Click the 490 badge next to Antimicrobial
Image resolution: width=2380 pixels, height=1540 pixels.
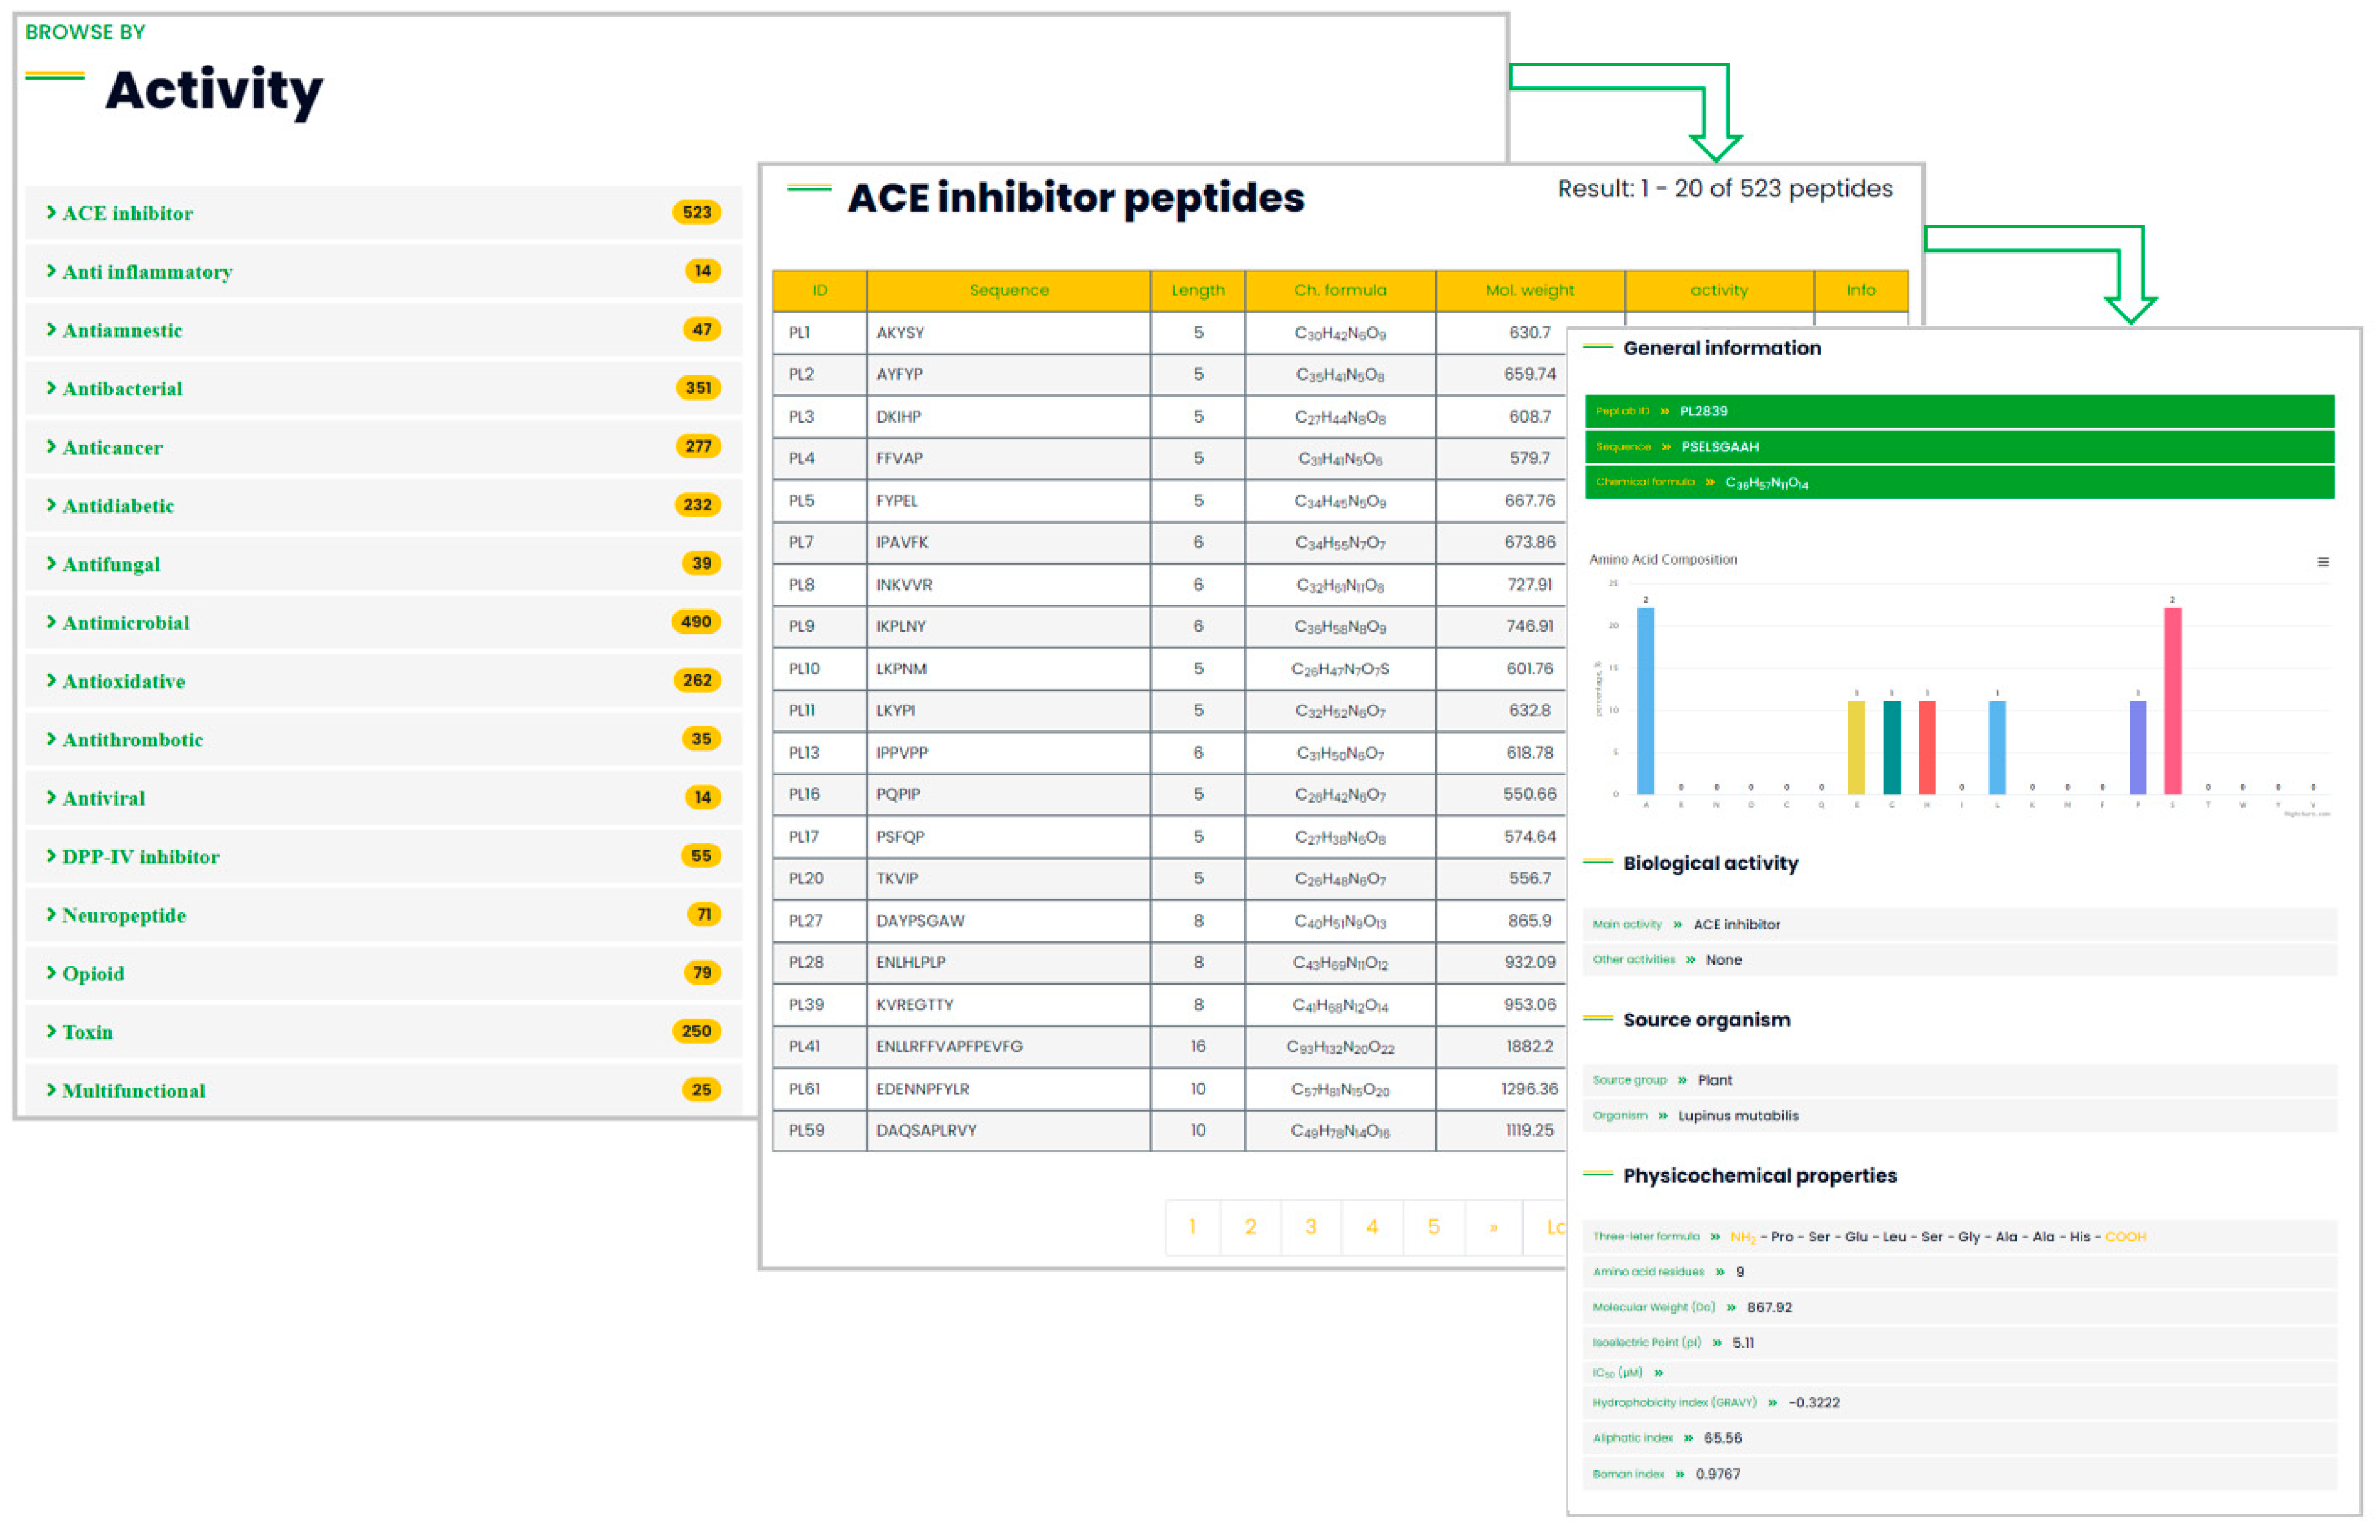696,622
